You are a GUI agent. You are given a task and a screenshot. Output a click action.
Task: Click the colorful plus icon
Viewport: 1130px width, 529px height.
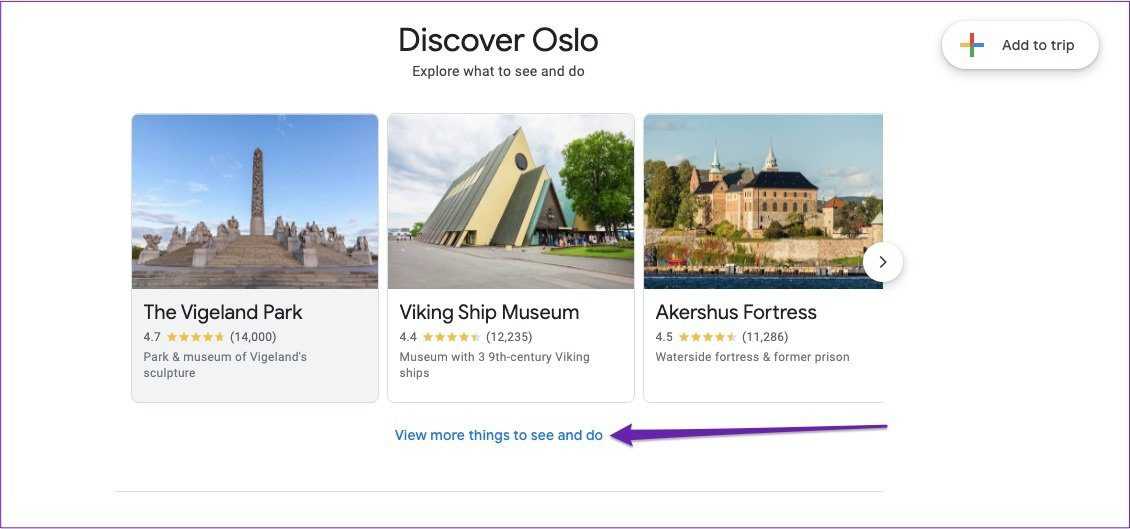coord(972,45)
